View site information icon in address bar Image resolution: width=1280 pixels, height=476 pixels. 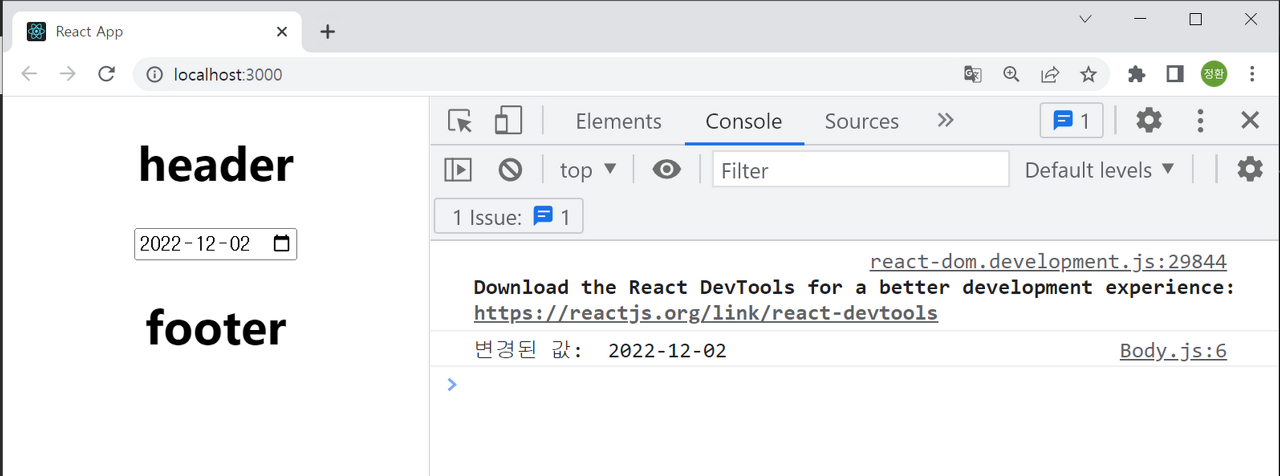[x=154, y=74]
